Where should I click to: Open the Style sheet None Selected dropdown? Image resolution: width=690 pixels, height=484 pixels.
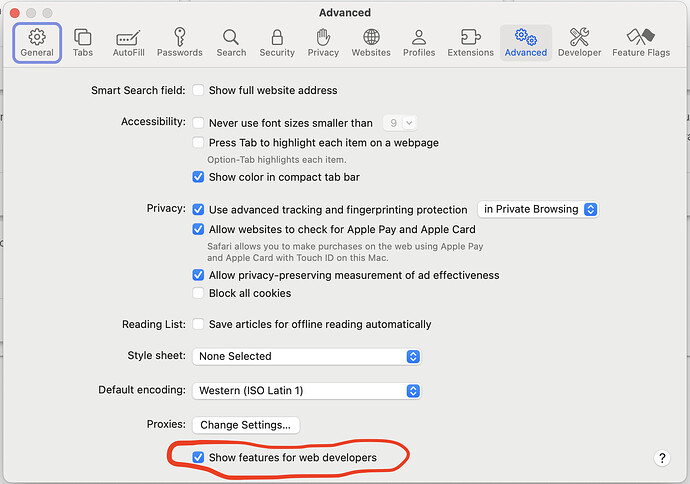click(307, 356)
